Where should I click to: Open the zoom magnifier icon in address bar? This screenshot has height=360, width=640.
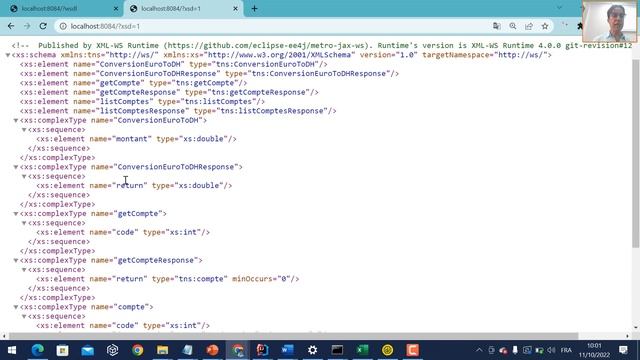[x=513, y=26]
